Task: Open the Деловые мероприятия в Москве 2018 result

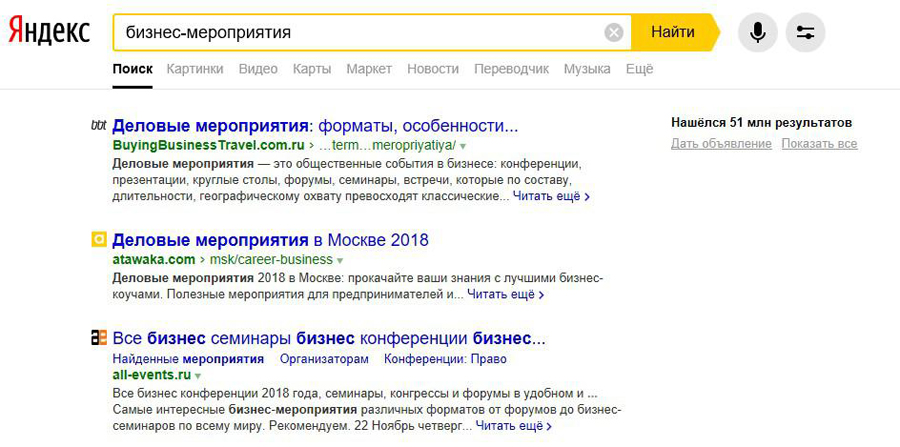Action: tap(270, 240)
